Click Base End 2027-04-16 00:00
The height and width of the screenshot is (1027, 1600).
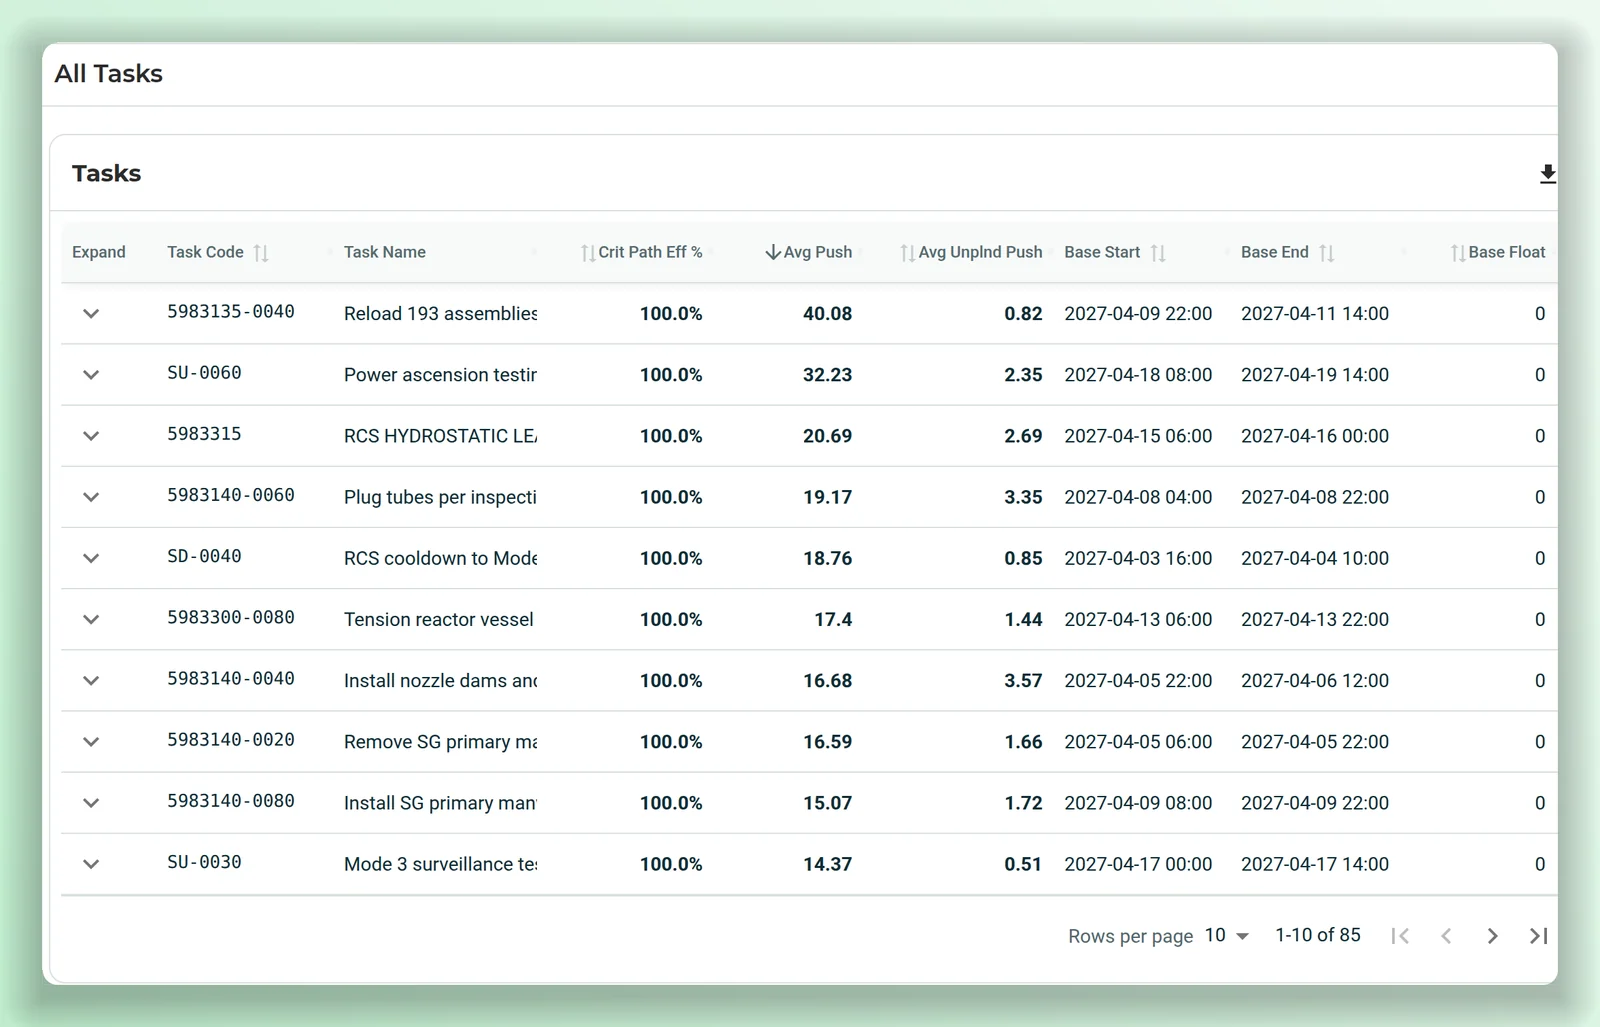click(x=1315, y=436)
